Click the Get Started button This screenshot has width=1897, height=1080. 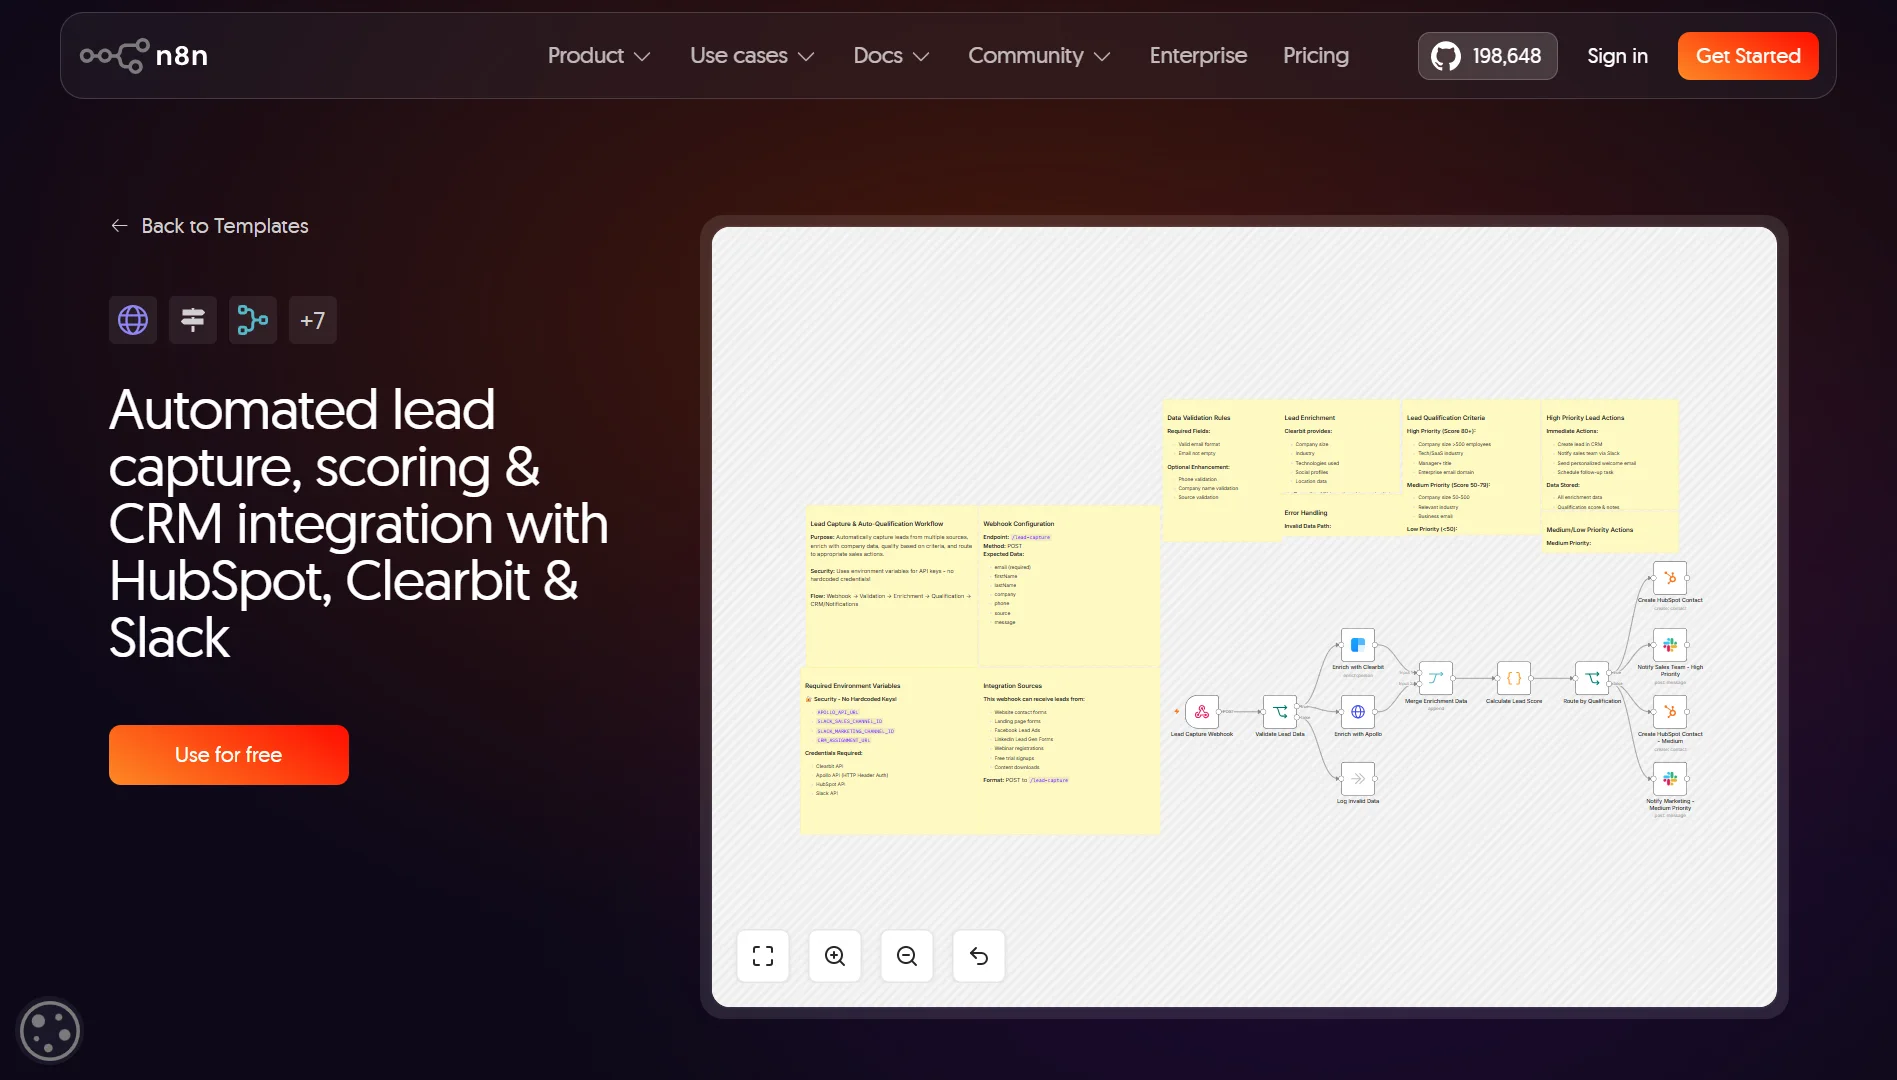(1748, 56)
